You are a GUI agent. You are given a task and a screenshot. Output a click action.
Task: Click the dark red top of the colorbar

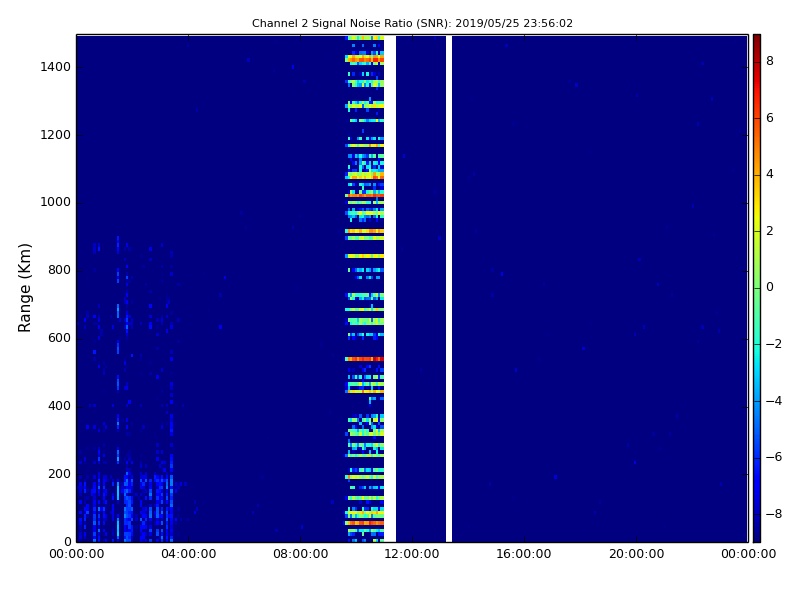pyautogui.click(x=757, y=42)
